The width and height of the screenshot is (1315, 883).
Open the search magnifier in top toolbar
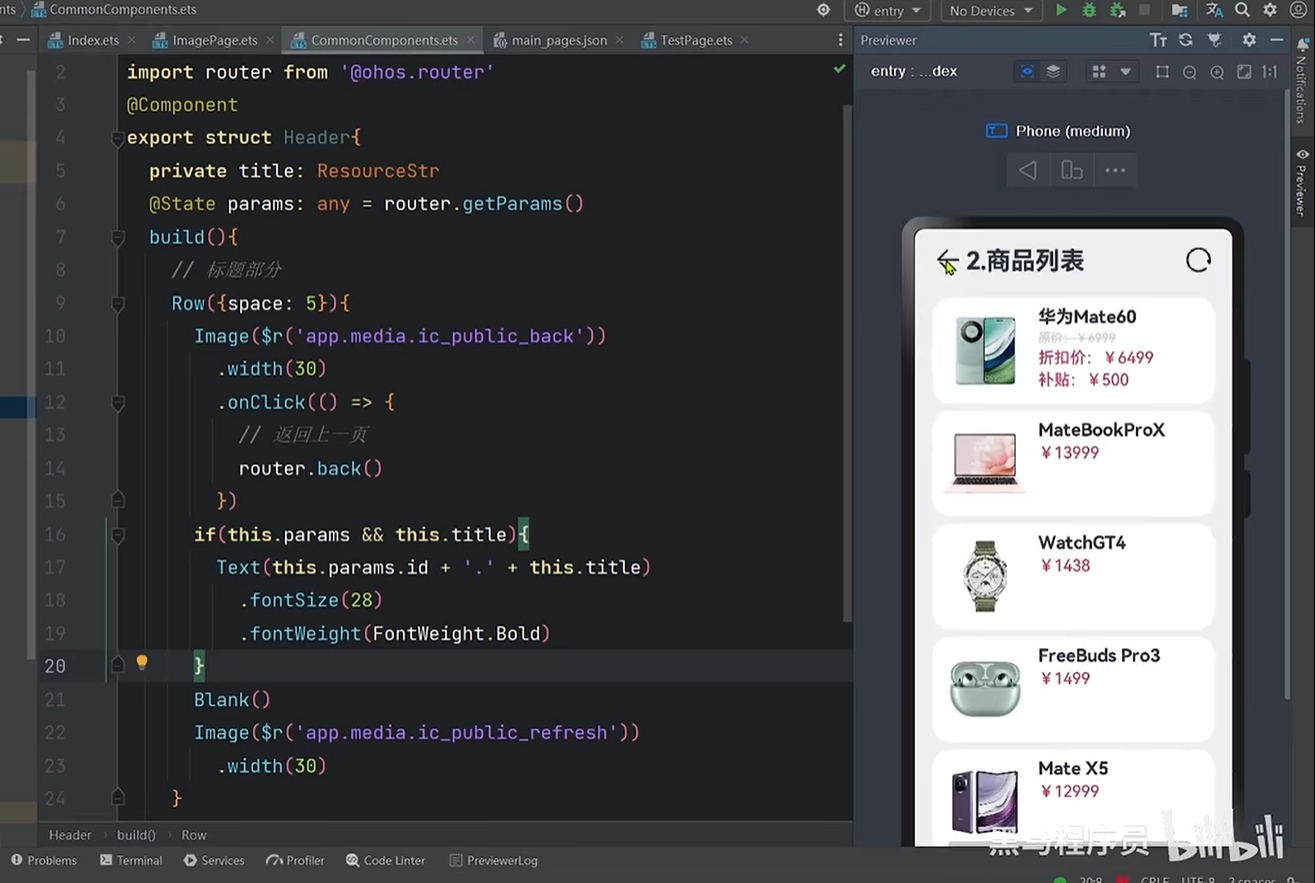tap(1242, 10)
